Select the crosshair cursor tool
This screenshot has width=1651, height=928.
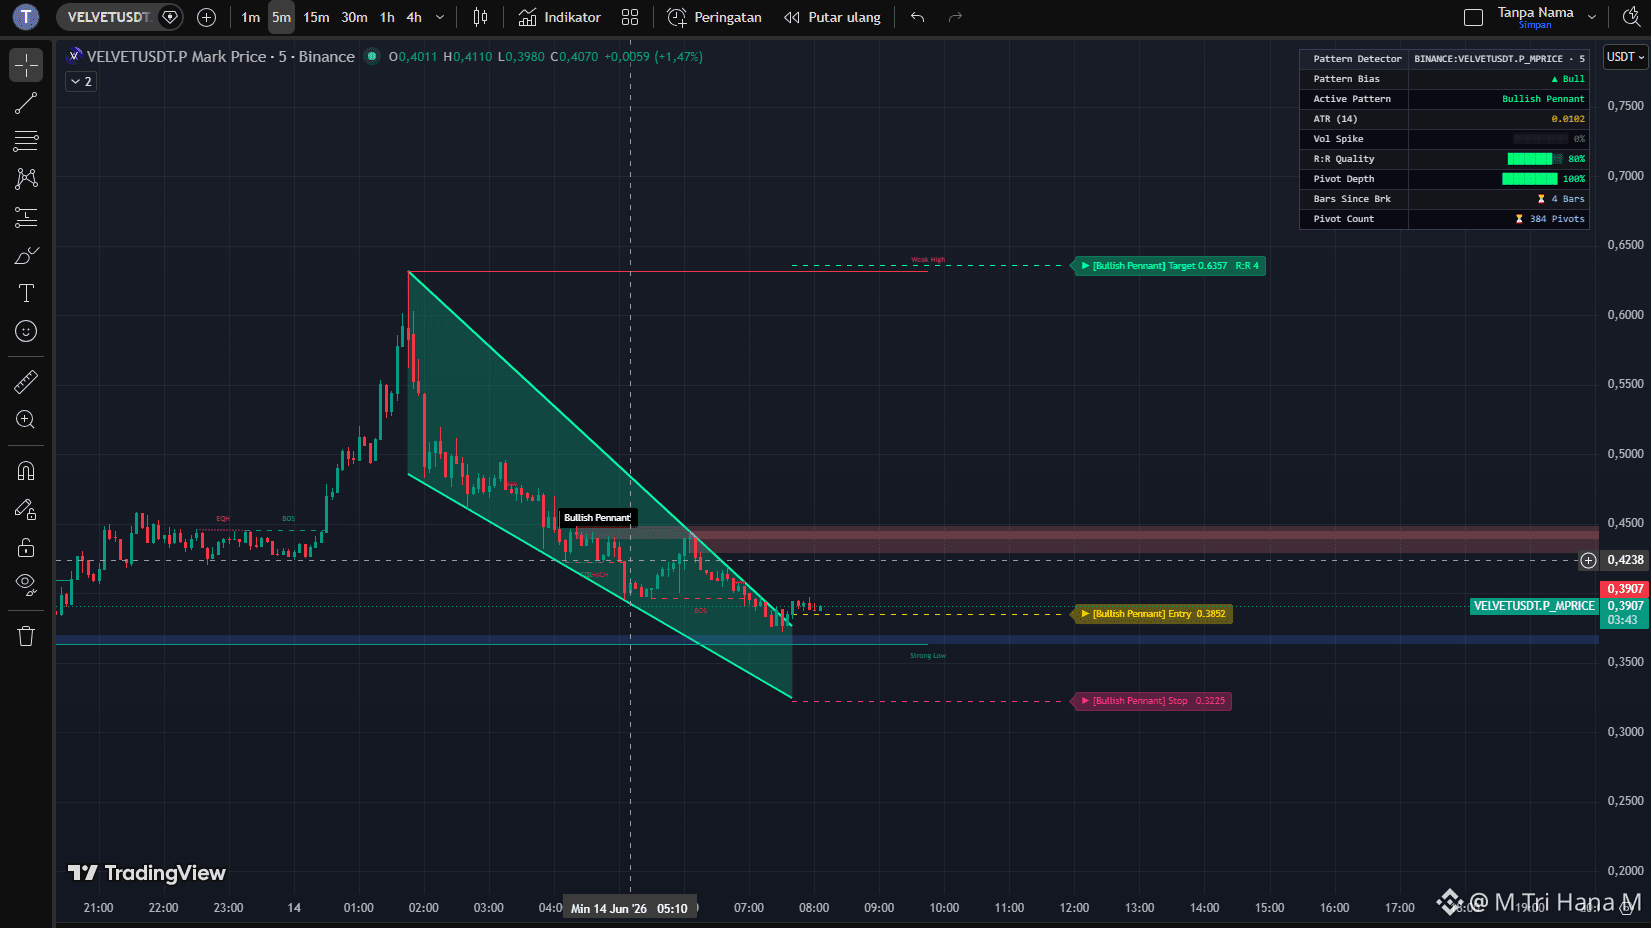(x=26, y=65)
